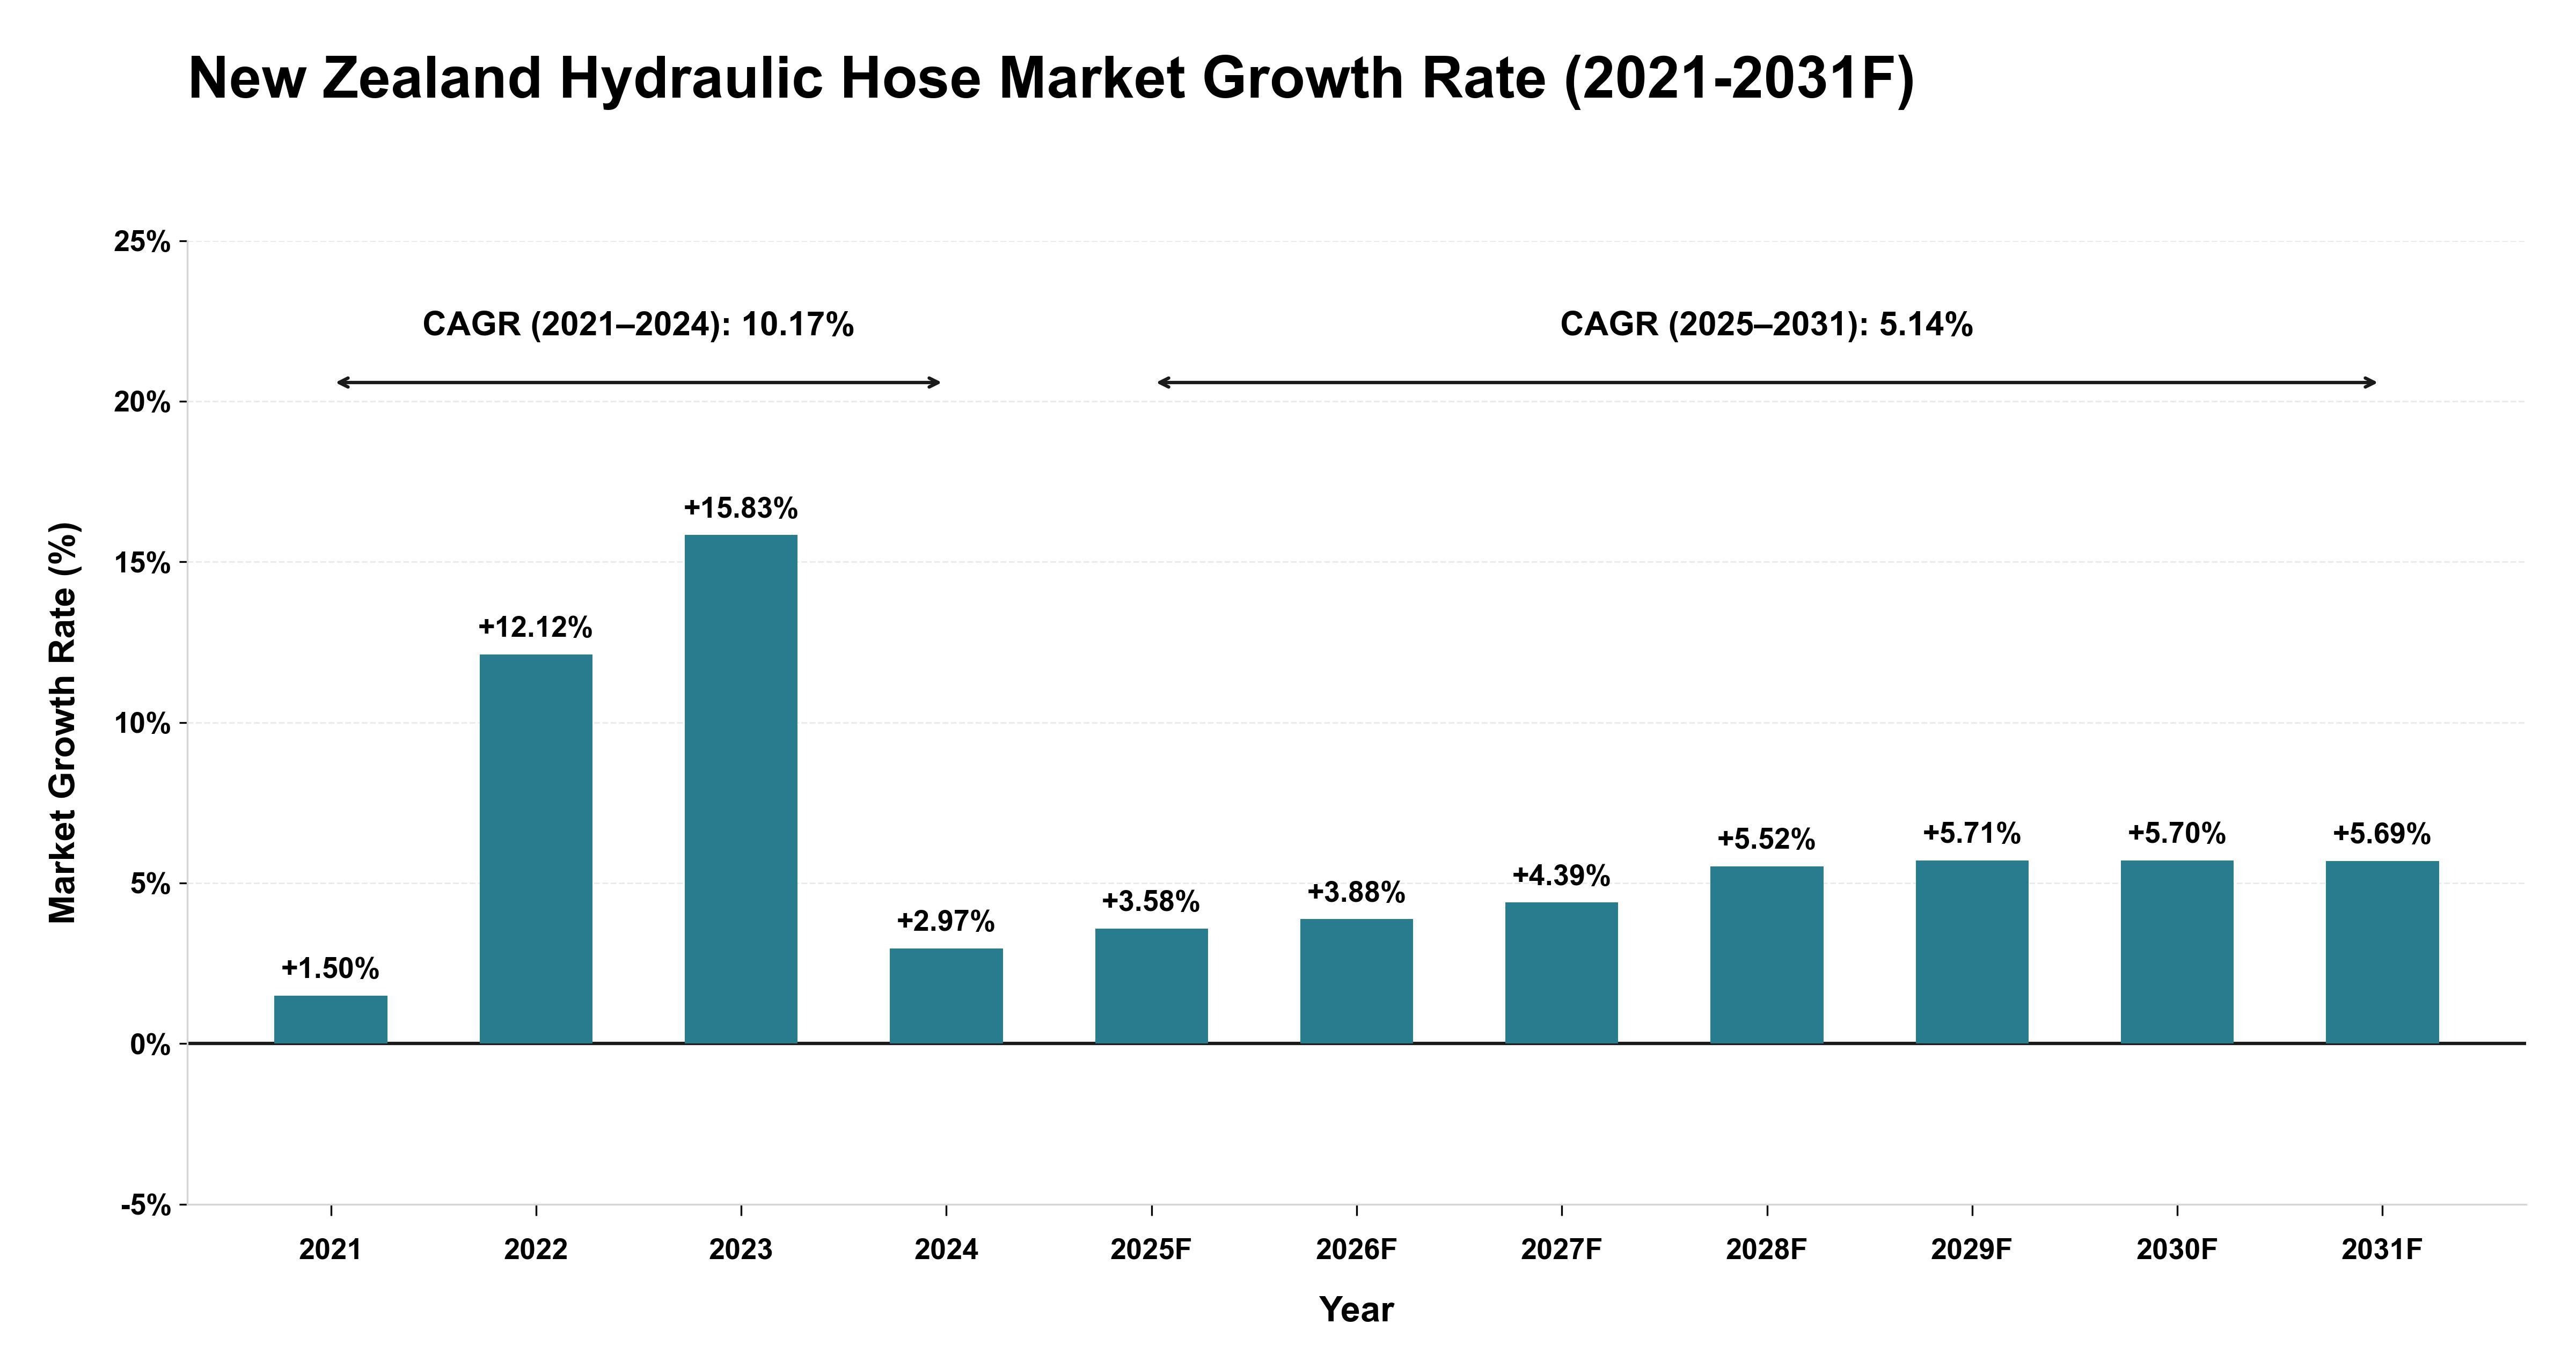The image size is (2576, 1368).
Task: Click the 2025F x-axis label
Action: point(1151,1250)
